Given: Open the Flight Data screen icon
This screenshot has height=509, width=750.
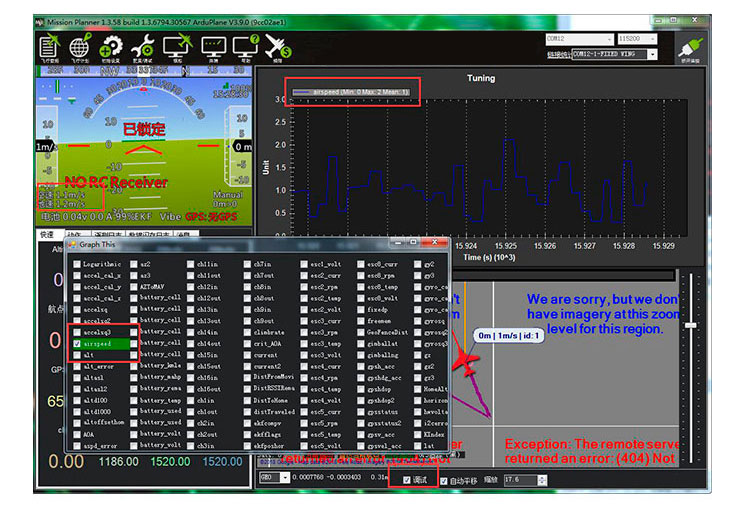Looking at the screenshot, I should [x=49, y=47].
